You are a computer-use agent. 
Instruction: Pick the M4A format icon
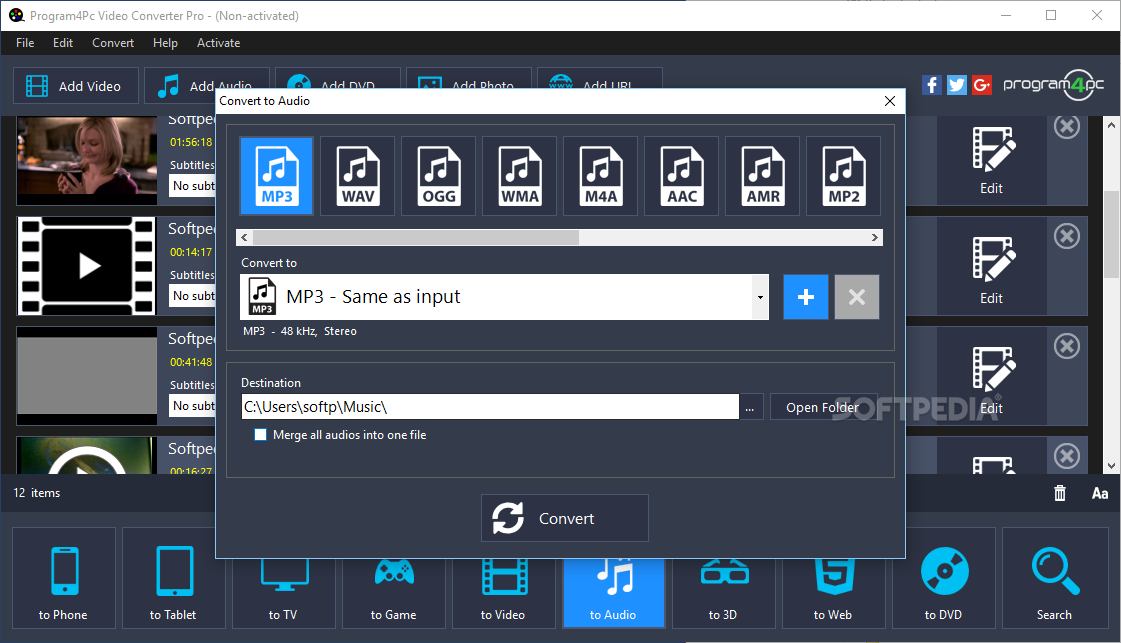point(601,176)
